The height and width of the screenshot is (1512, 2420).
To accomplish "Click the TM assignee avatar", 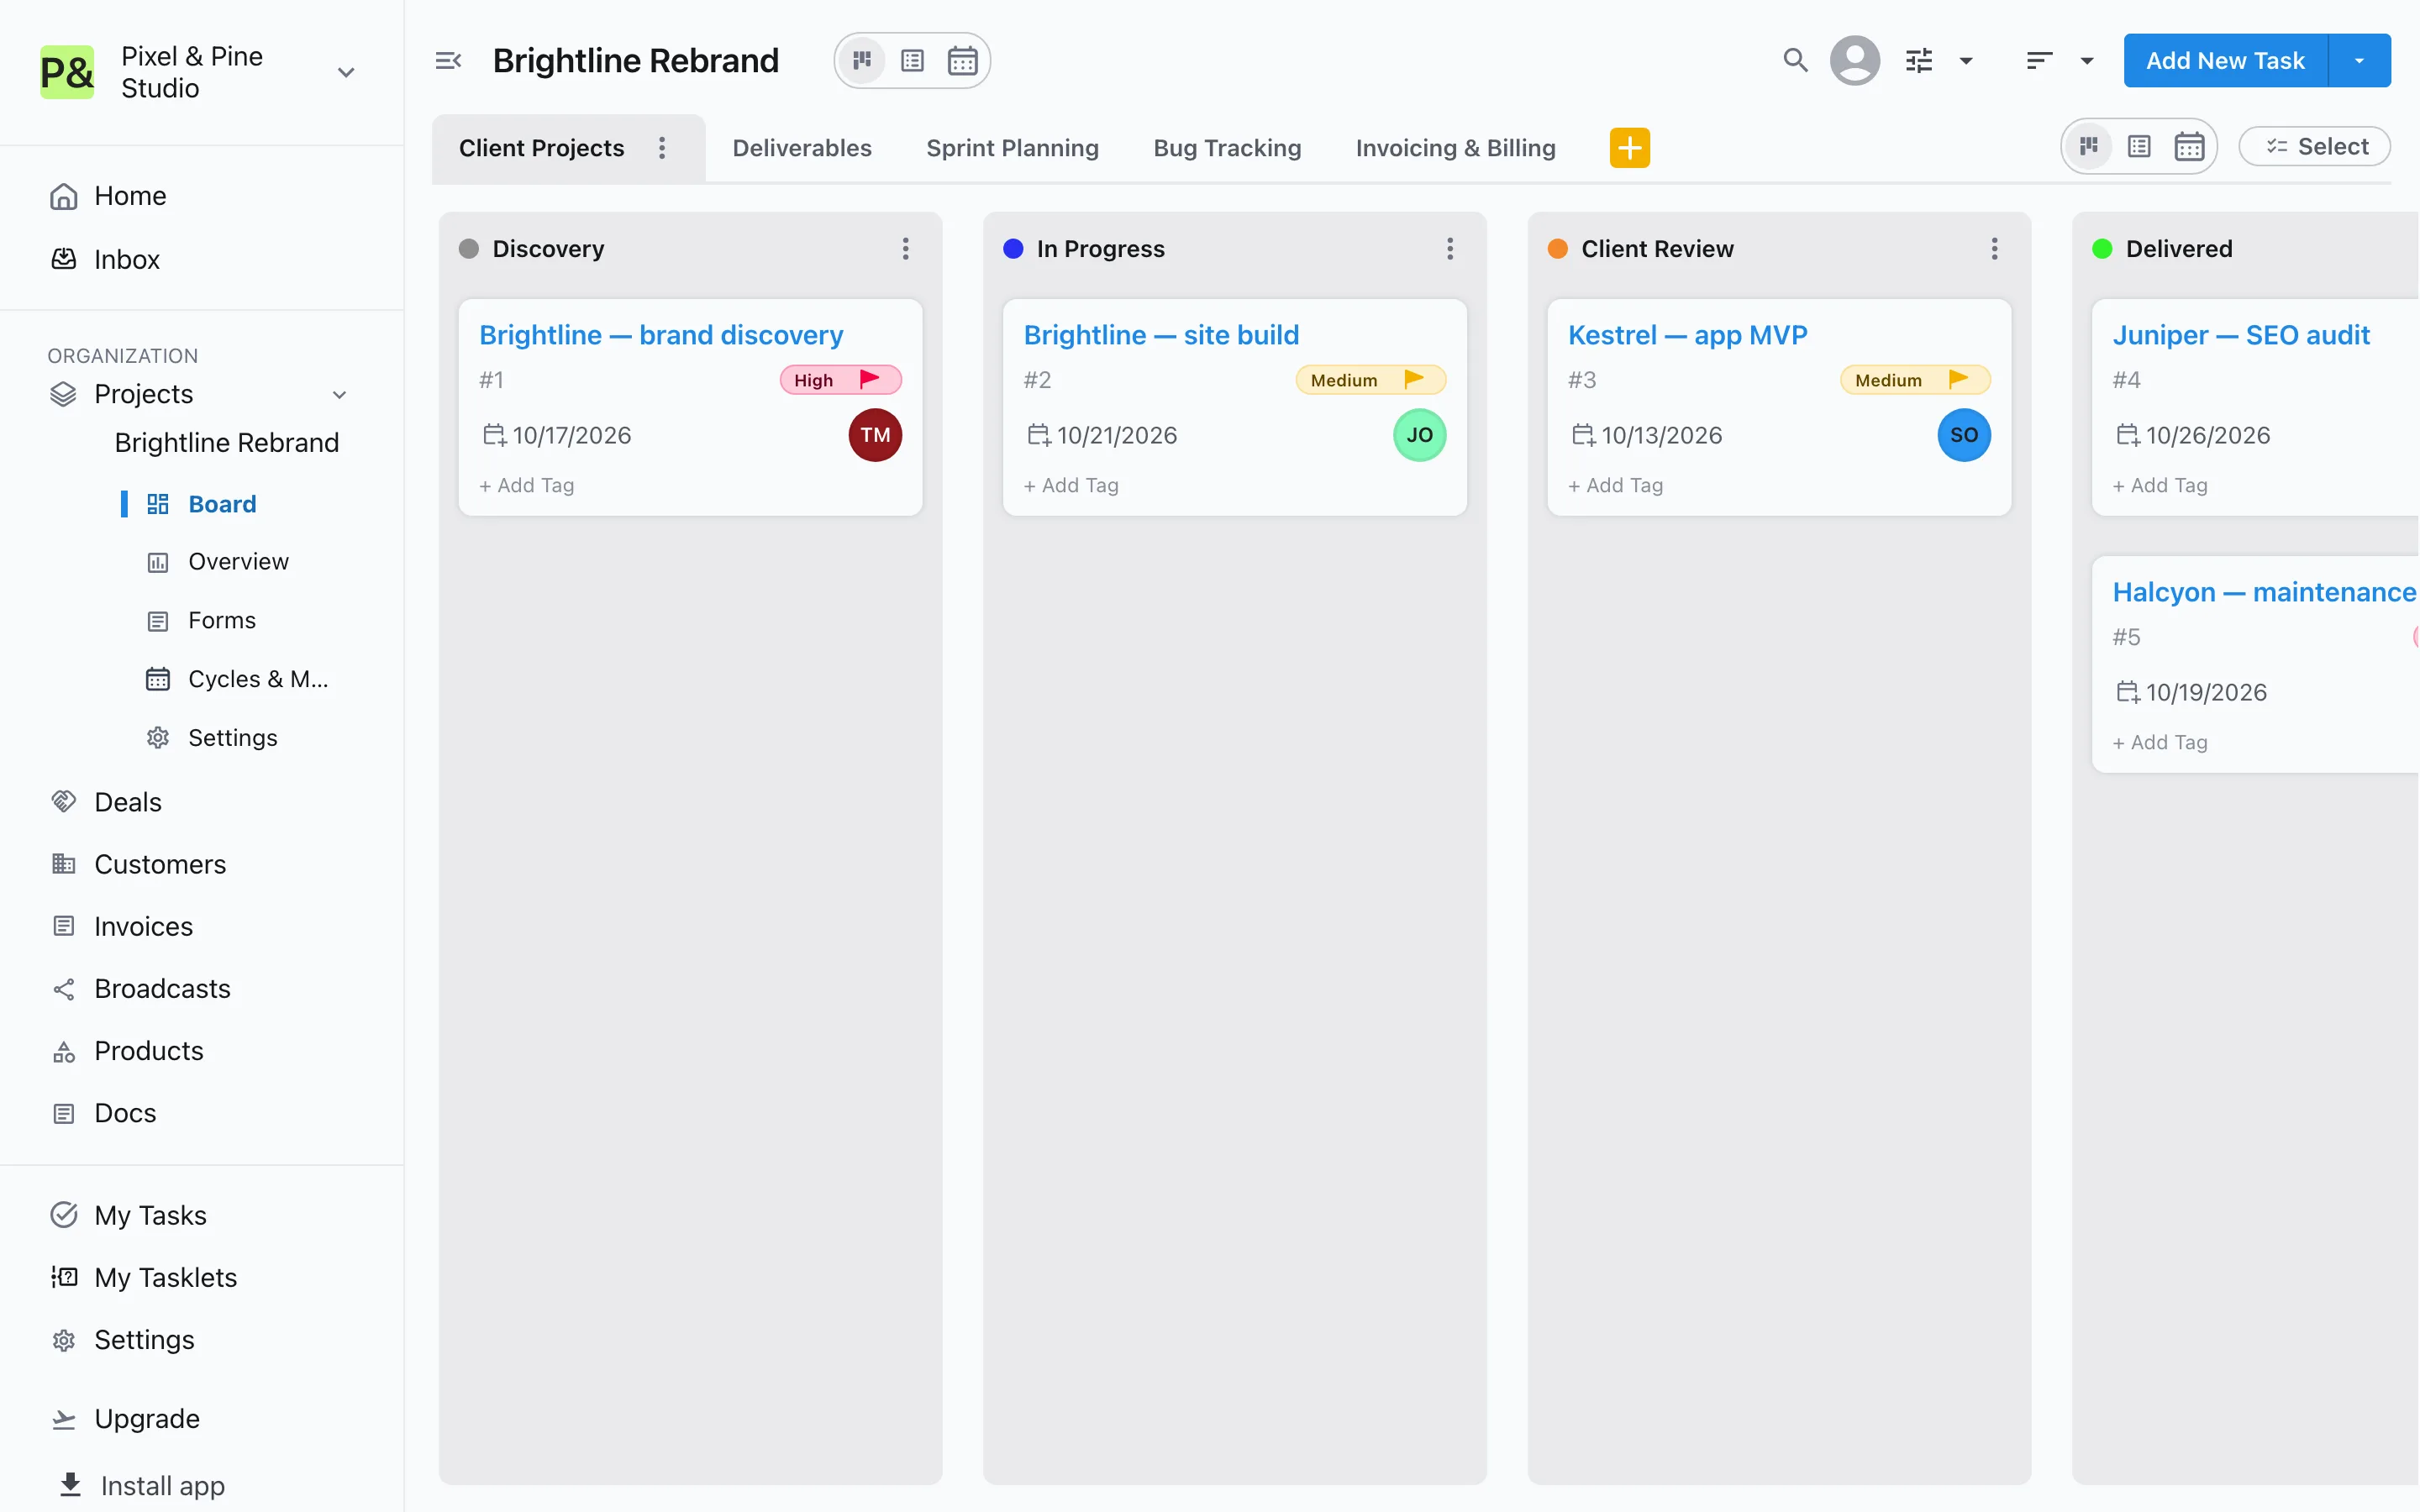I will [x=875, y=435].
